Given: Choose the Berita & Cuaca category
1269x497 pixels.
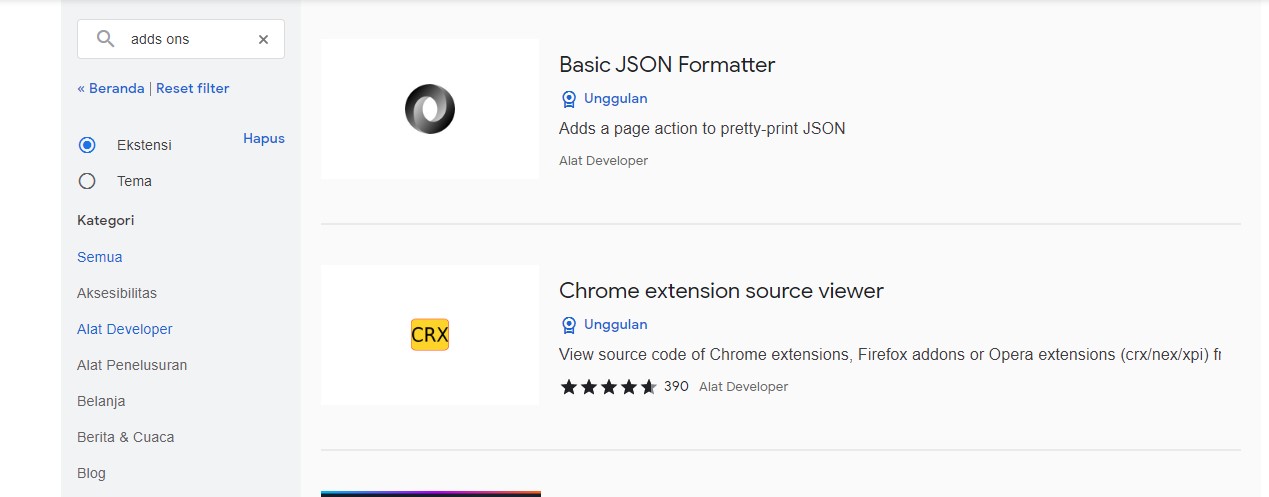Looking at the screenshot, I should (126, 437).
